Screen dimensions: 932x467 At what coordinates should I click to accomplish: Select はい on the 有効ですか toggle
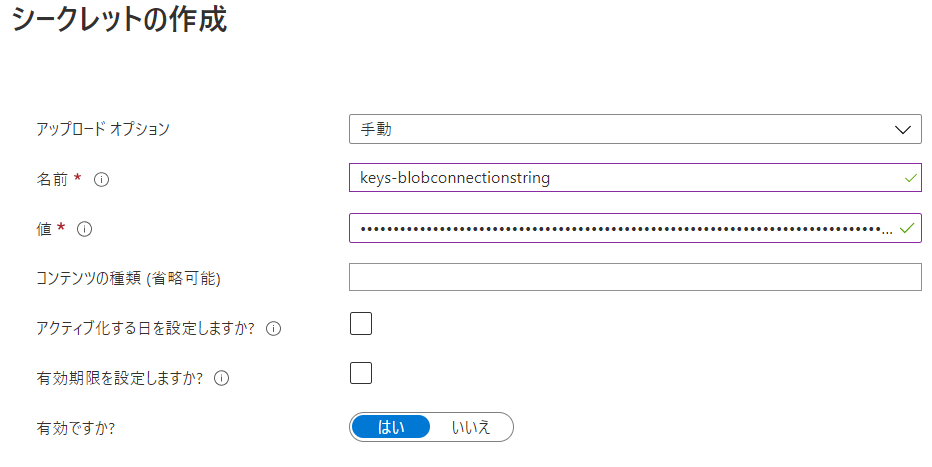click(391, 427)
